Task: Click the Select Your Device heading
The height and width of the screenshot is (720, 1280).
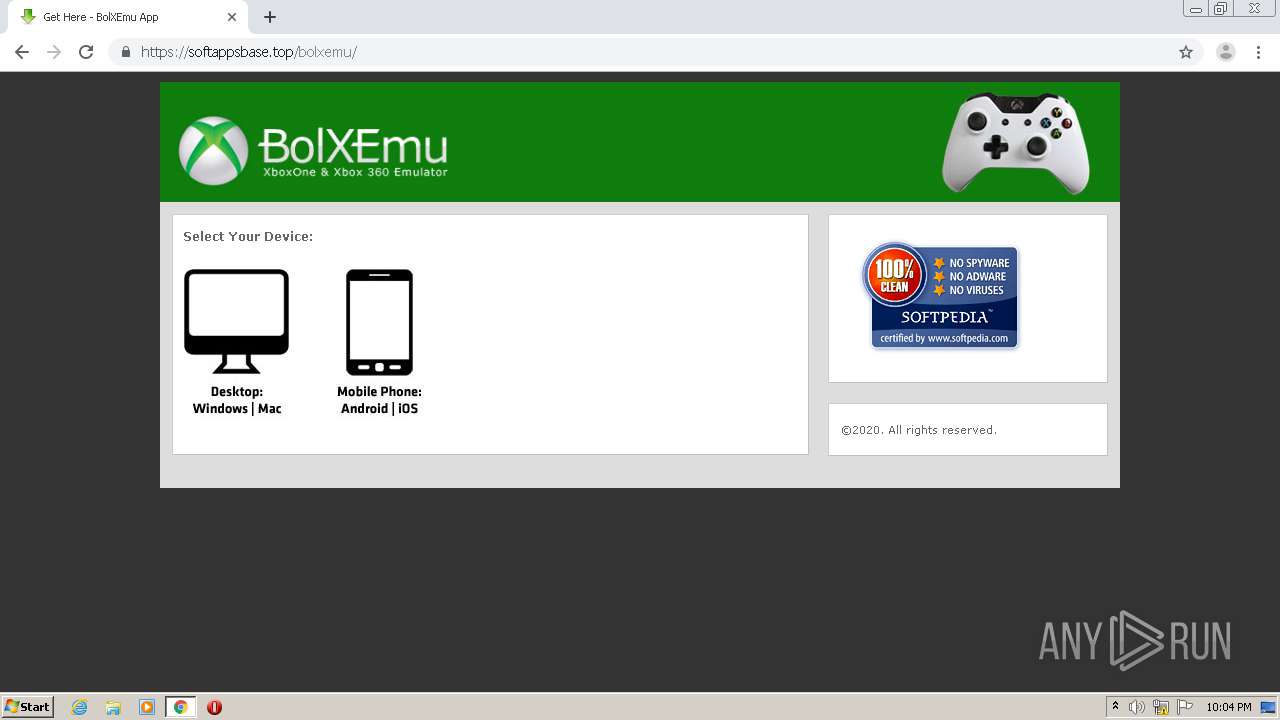Action: pos(248,237)
